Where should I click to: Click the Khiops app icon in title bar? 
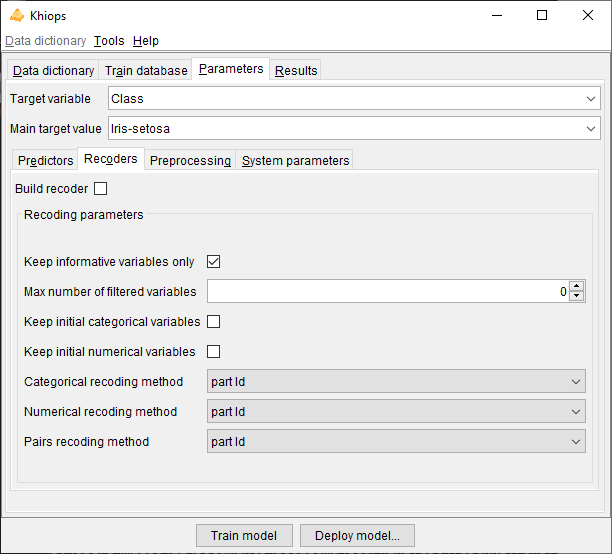tap(16, 16)
